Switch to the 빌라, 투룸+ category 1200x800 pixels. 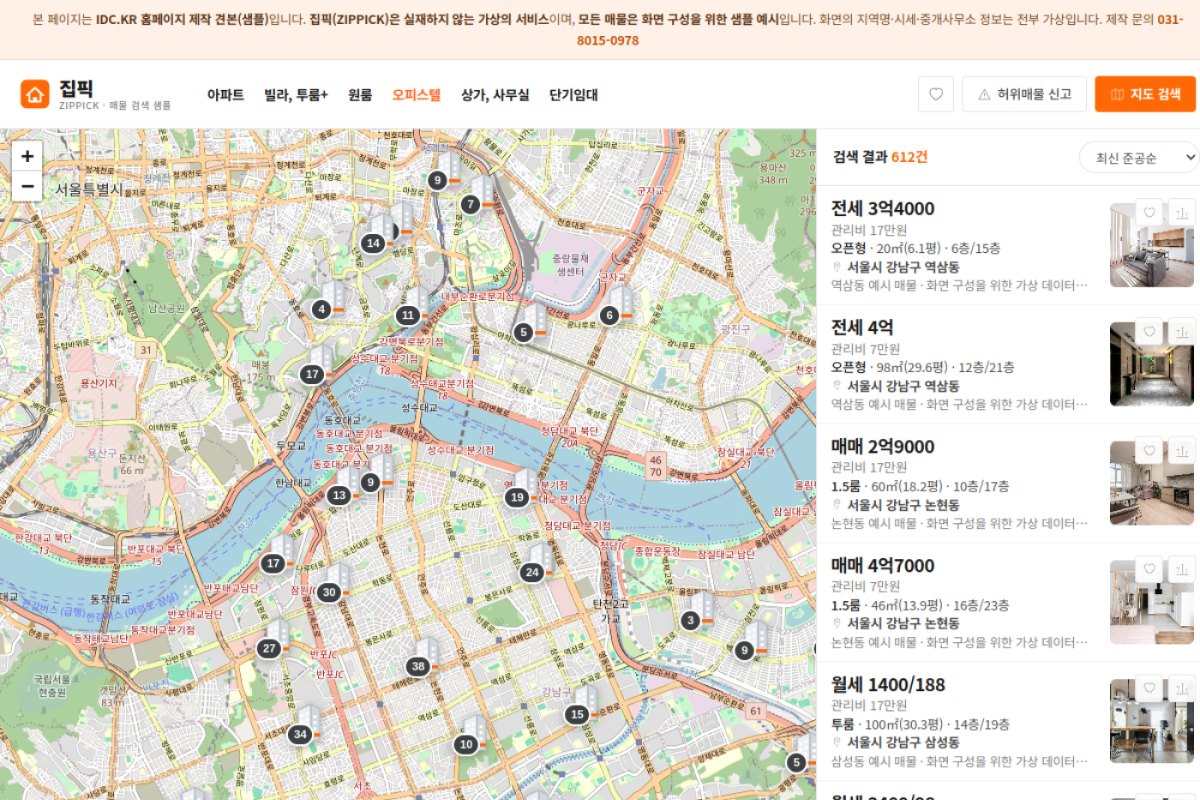pos(296,95)
